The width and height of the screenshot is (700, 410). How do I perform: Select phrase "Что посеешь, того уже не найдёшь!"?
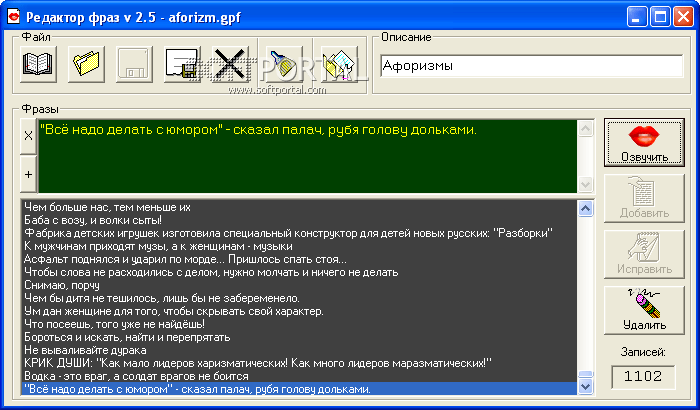click(x=299, y=324)
